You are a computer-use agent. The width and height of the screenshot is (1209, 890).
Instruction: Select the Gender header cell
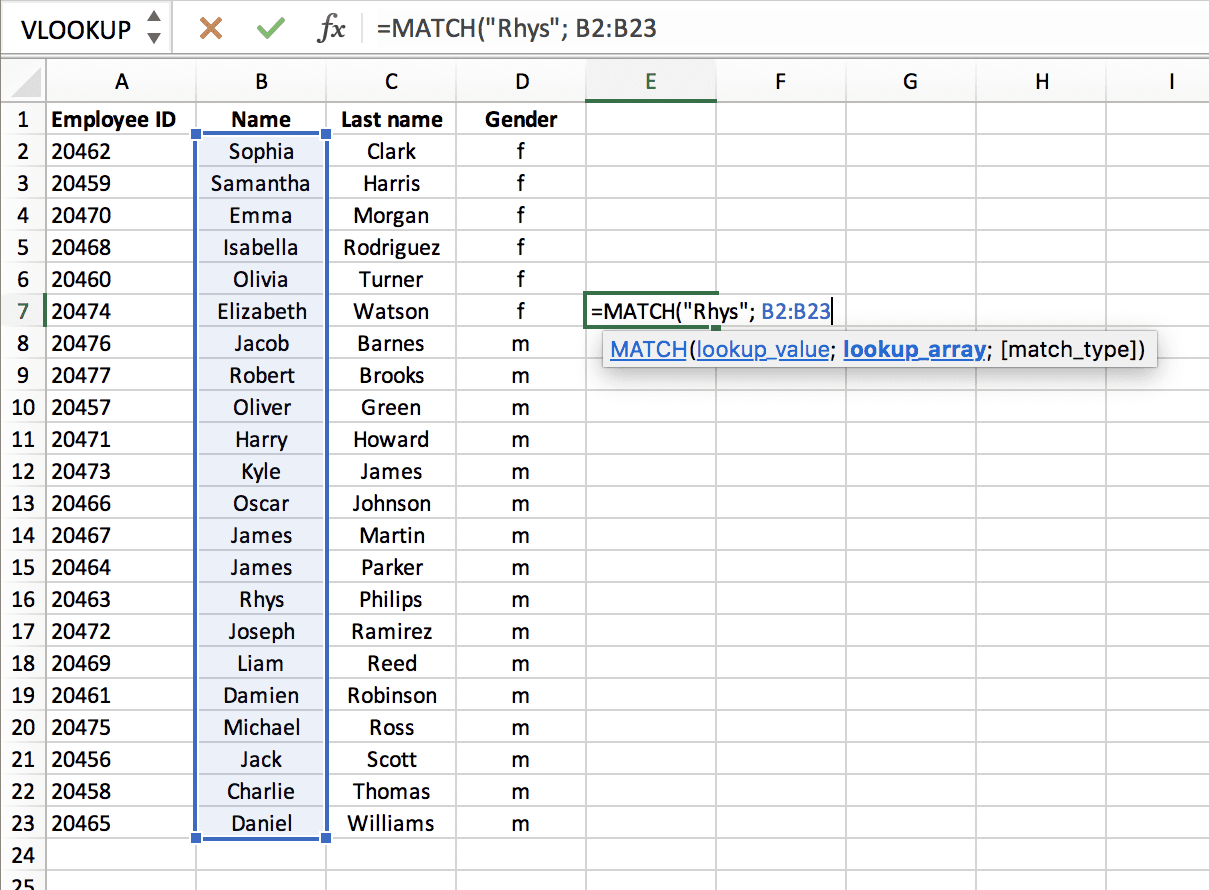point(521,119)
